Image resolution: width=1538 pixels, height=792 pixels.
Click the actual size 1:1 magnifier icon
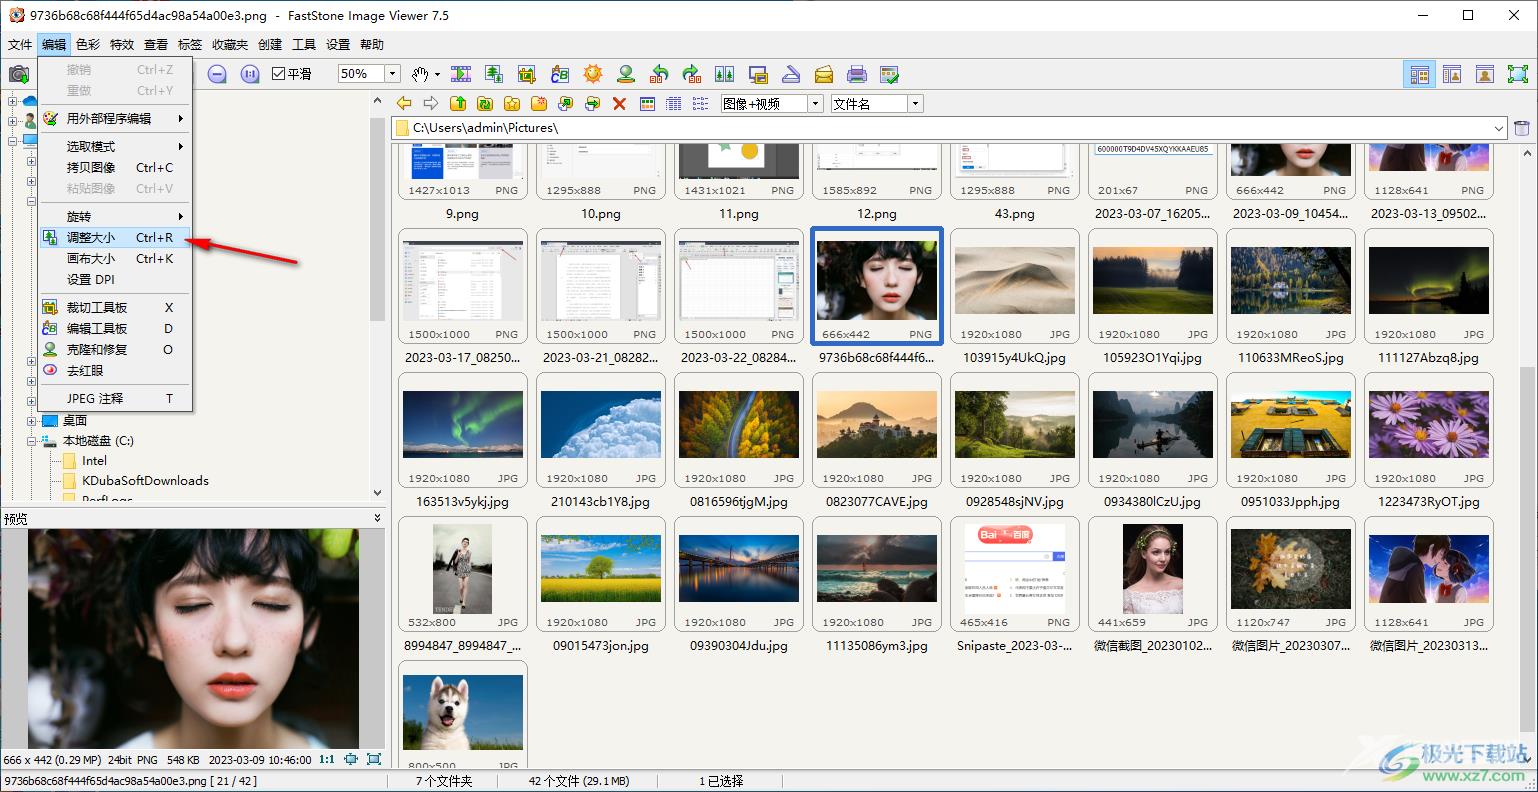250,74
